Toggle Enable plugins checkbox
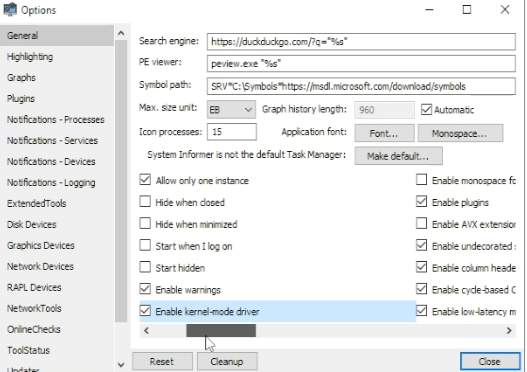 pos(421,202)
